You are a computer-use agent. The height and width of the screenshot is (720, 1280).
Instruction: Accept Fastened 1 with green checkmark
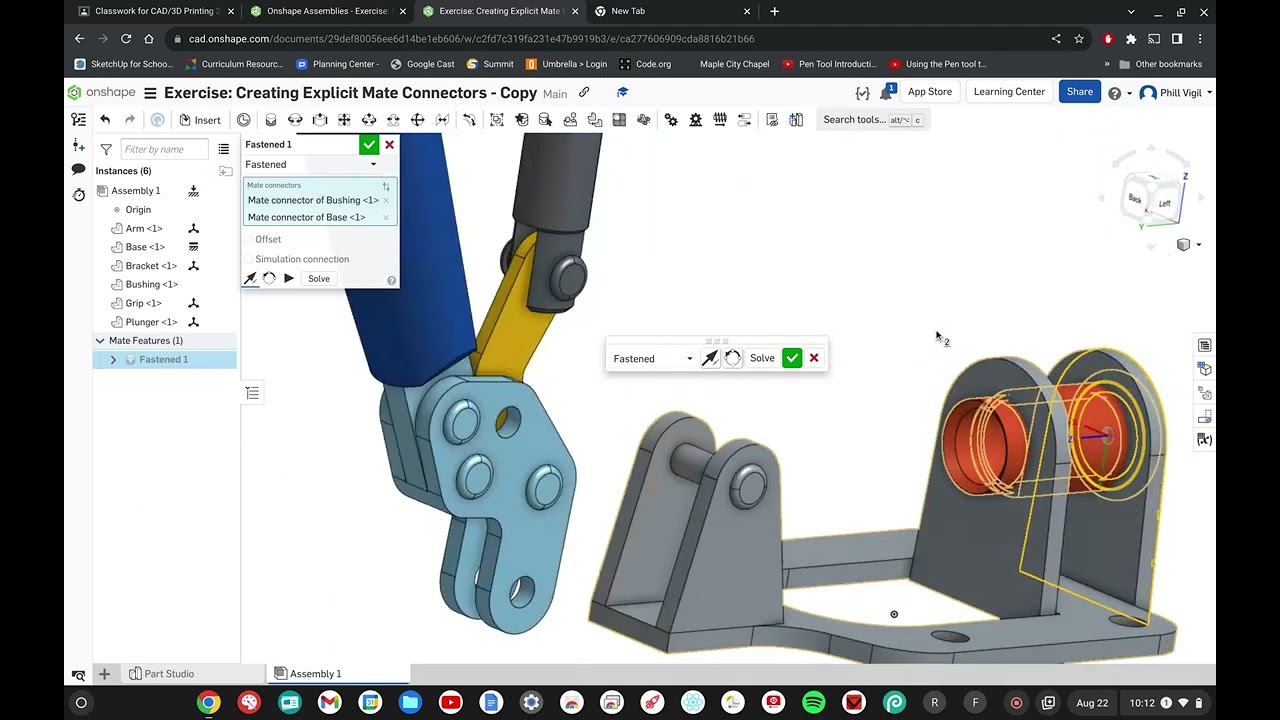tap(369, 145)
